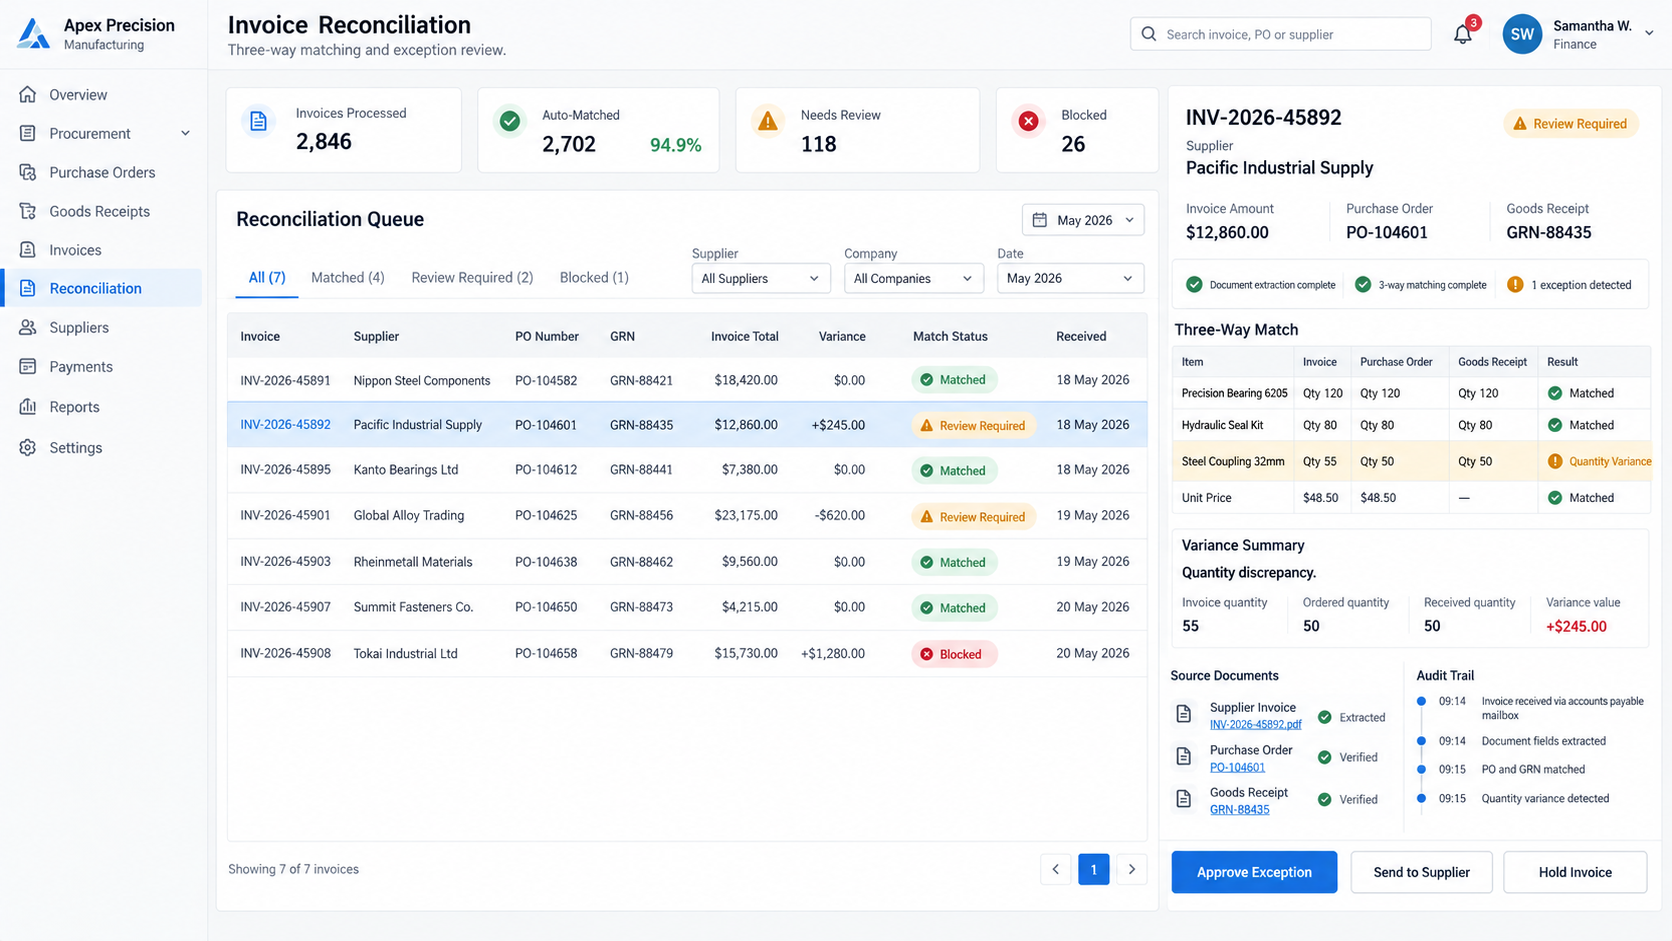Viewport: 1672px width, 941px height.
Task: Open the PO-104601 source document link
Action: click(1237, 768)
